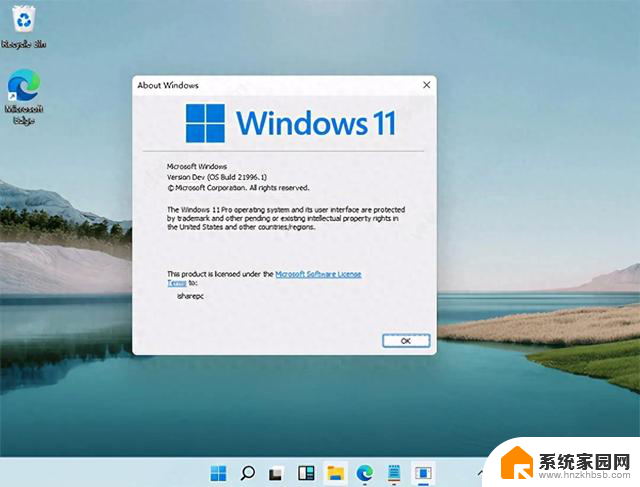640x487 pixels.
Task: Open the Microsoft Edge desktop shortcut
Action: pyautogui.click(x=24, y=97)
